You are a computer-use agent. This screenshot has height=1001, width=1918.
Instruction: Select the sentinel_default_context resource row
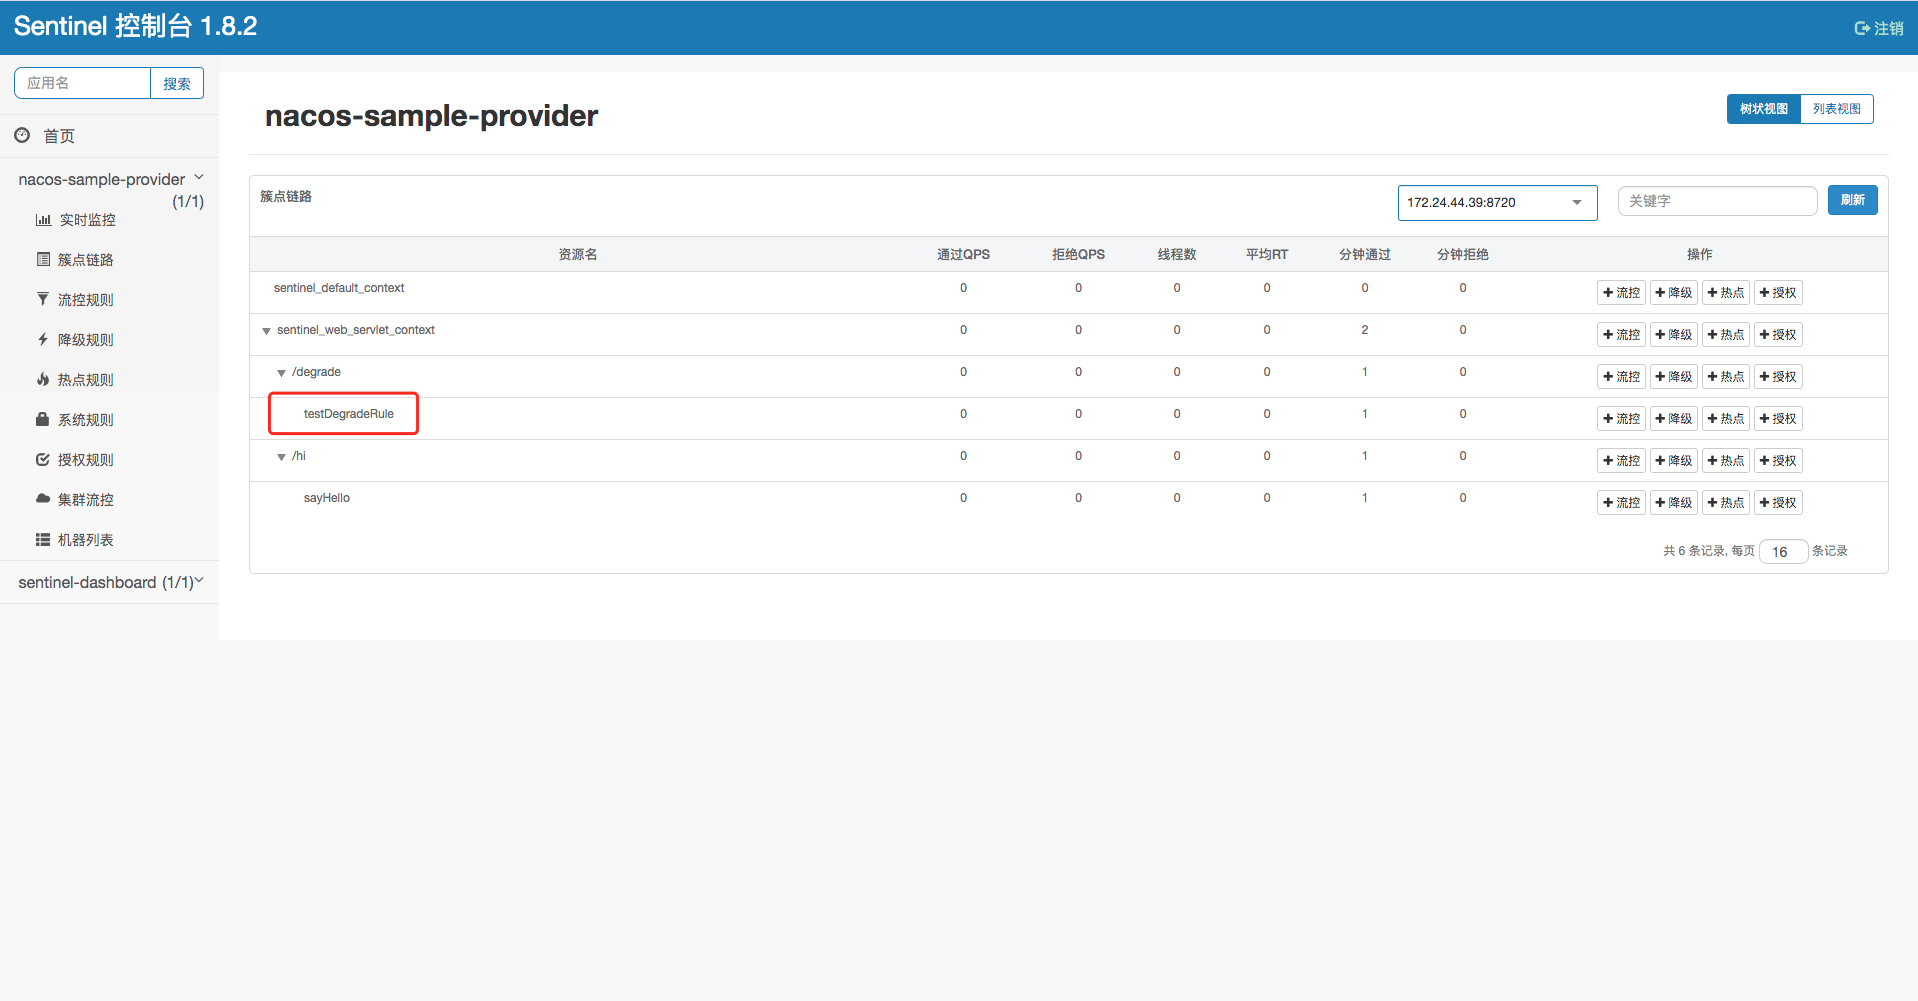point(1068,292)
